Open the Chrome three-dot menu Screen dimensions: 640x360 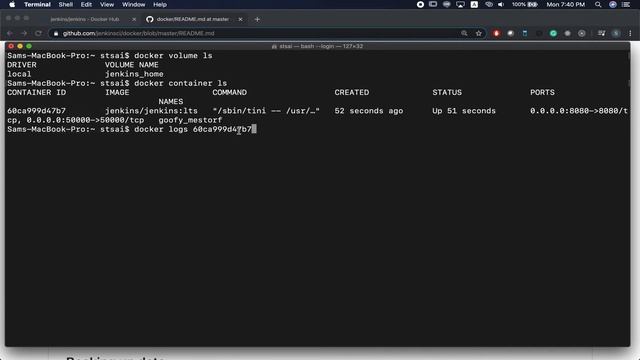630,33
